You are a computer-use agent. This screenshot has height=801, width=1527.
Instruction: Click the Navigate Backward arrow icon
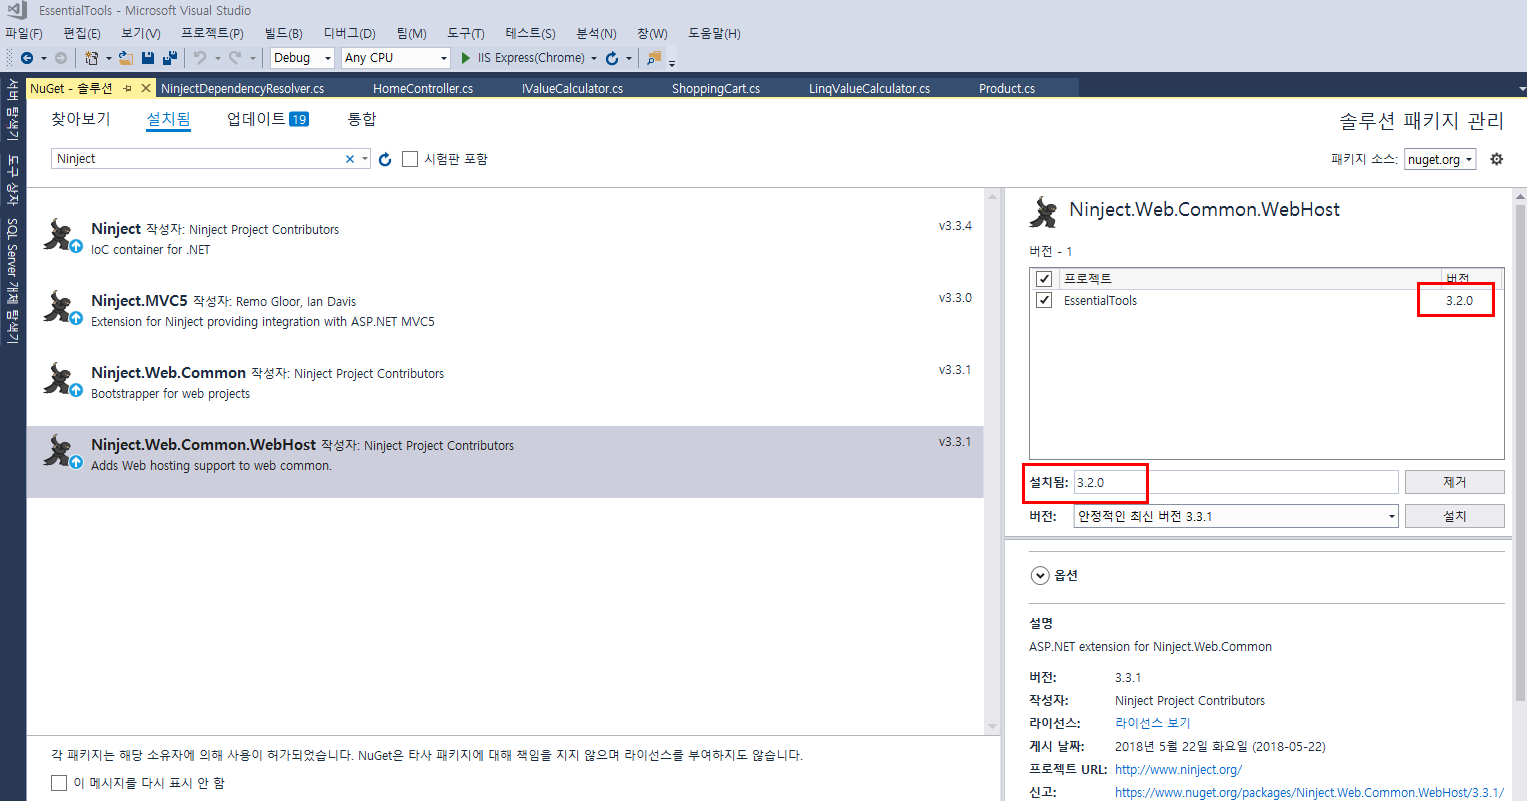(27, 58)
